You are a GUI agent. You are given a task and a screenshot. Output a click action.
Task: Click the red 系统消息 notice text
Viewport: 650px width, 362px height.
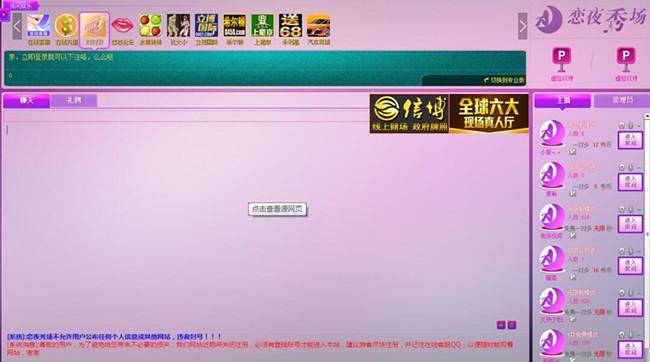coord(260,348)
